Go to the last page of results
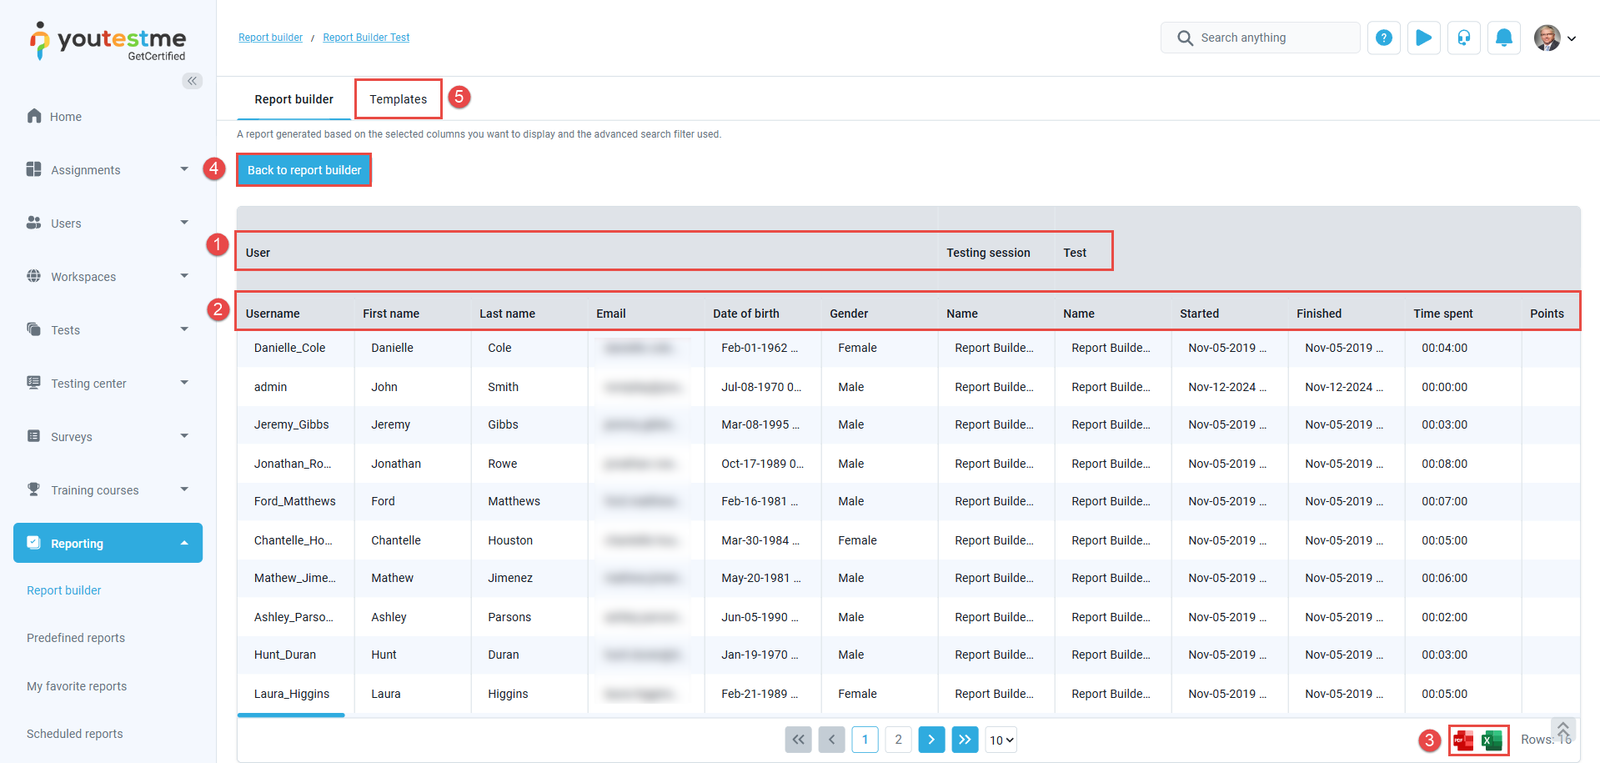The height and width of the screenshot is (763, 1600). 964,740
